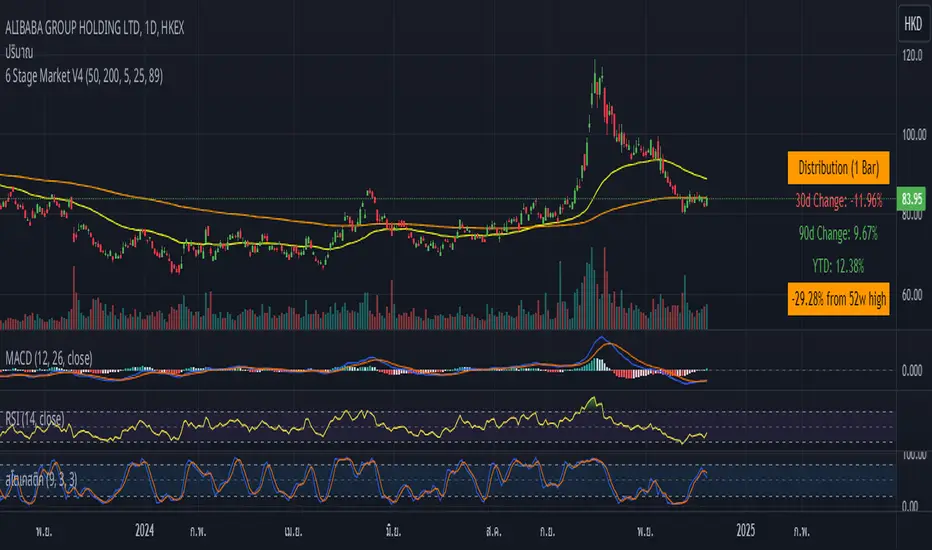Select the Thai volume indicator label below the symbol title
This screenshot has height=550, width=932.
pos(19,52)
